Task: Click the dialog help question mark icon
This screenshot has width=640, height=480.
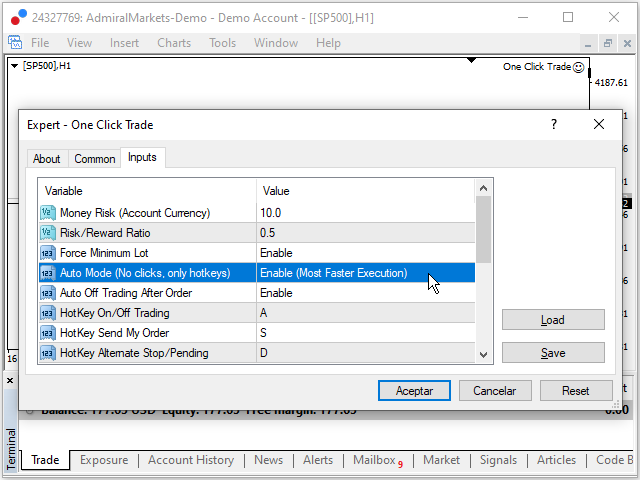Action: [554, 125]
